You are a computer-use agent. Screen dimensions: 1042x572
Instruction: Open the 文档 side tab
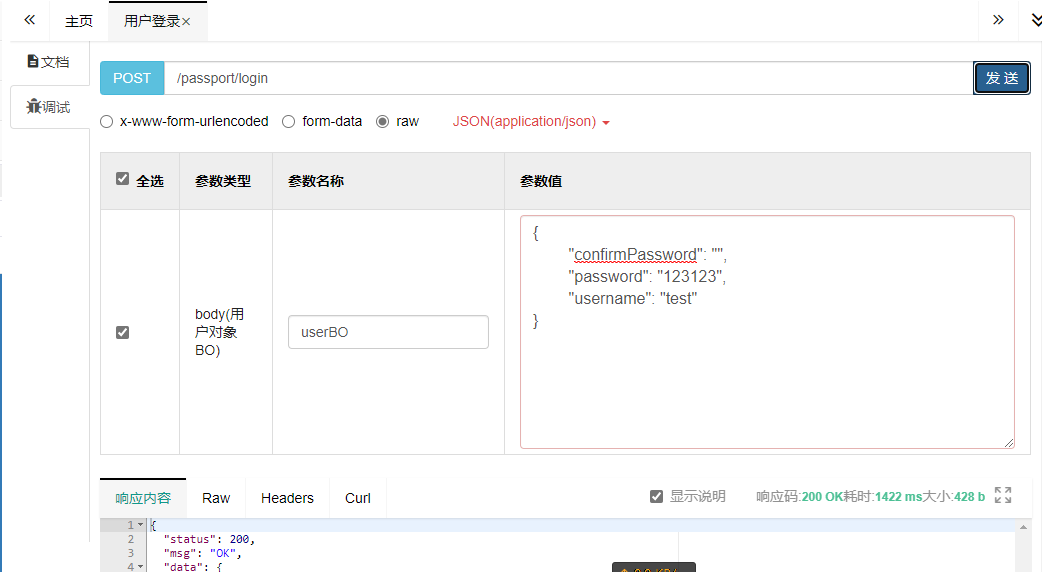pyautogui.click(x=49, y=62)
